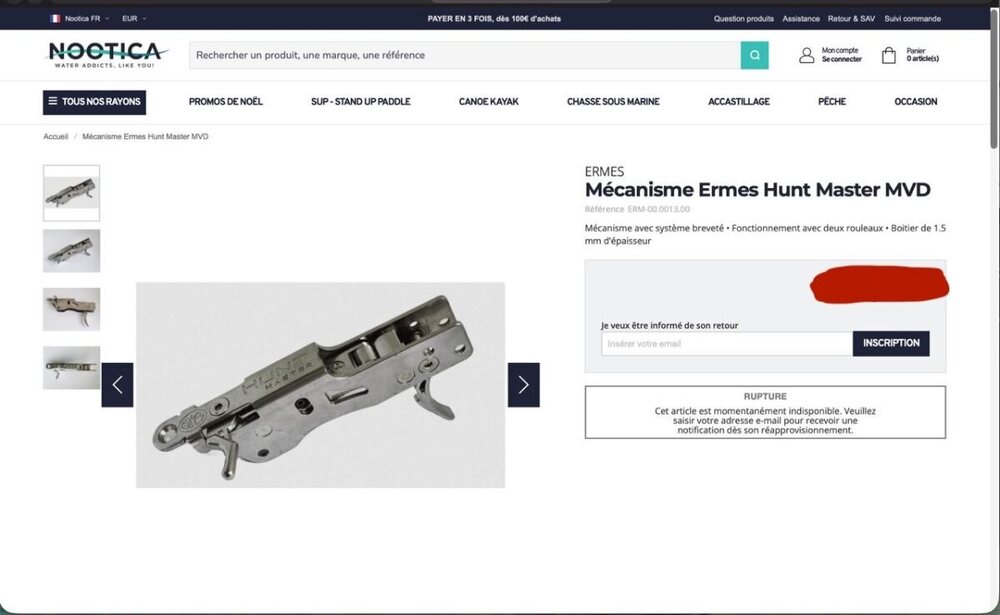Open the Suivi commande link
Viewport: 1000px width, 615px height.
point(912,18)
